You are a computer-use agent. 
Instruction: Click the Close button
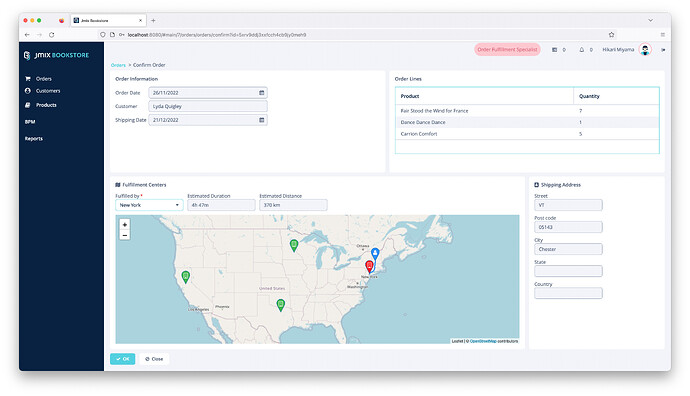point(154,359)
